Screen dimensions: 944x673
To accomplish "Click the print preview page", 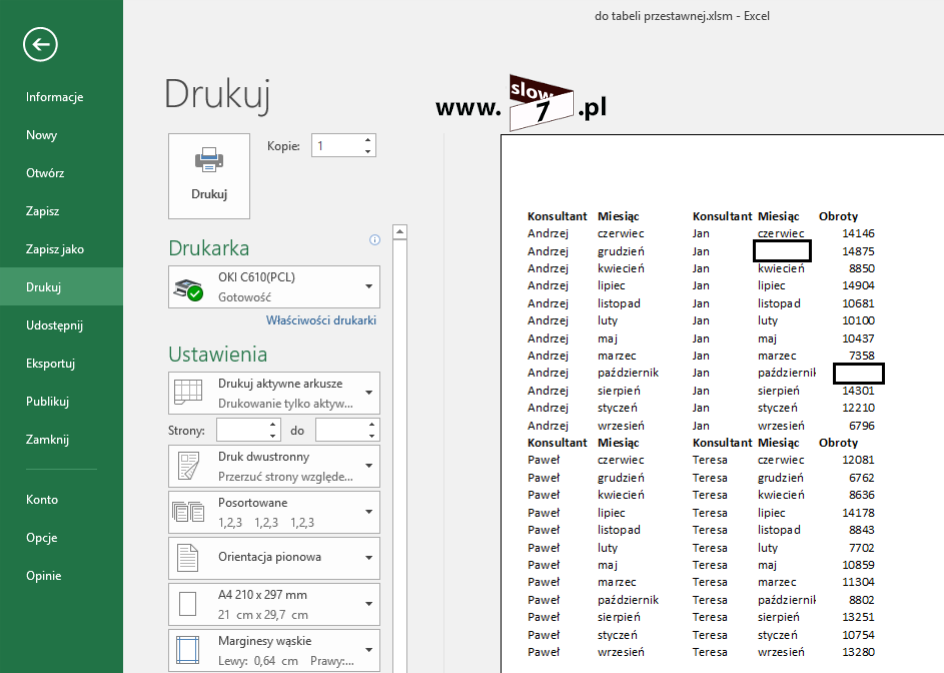I will pyautogui.click(x=722, y=403).
